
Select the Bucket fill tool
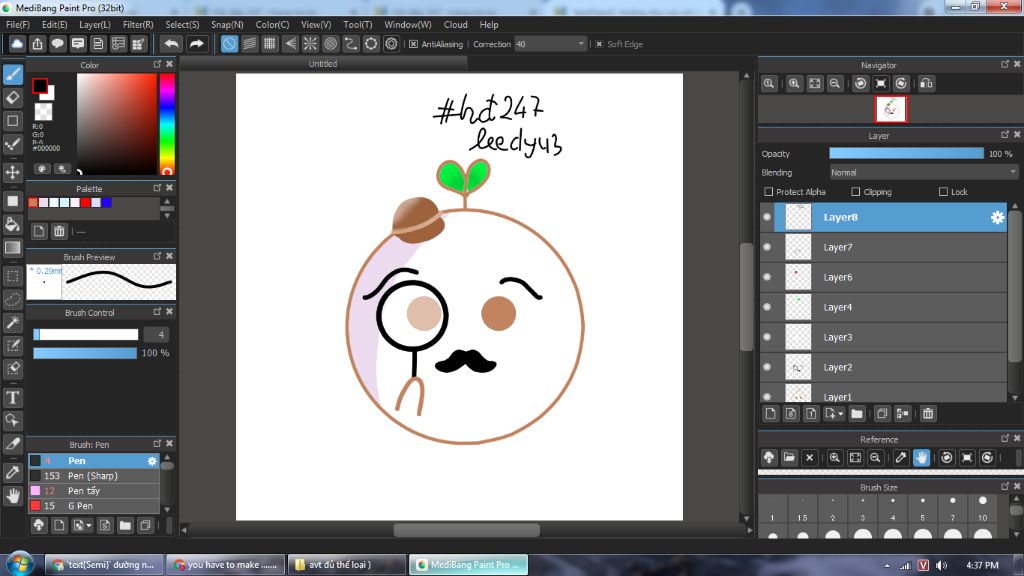pos(12,225)
